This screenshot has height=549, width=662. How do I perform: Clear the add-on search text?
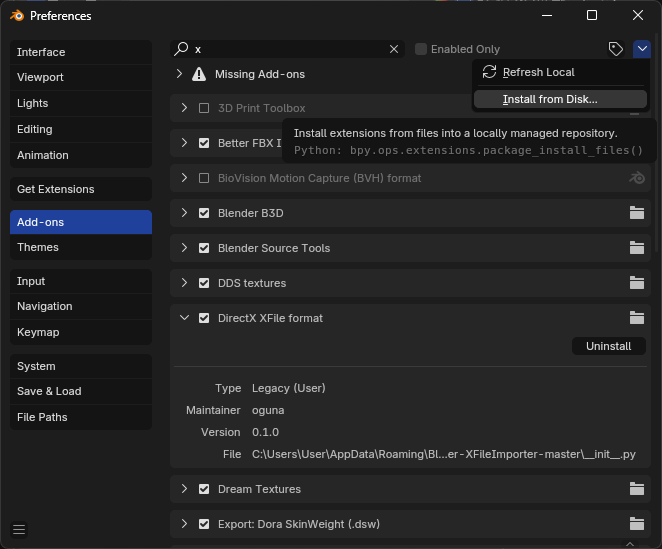(394, 49)
